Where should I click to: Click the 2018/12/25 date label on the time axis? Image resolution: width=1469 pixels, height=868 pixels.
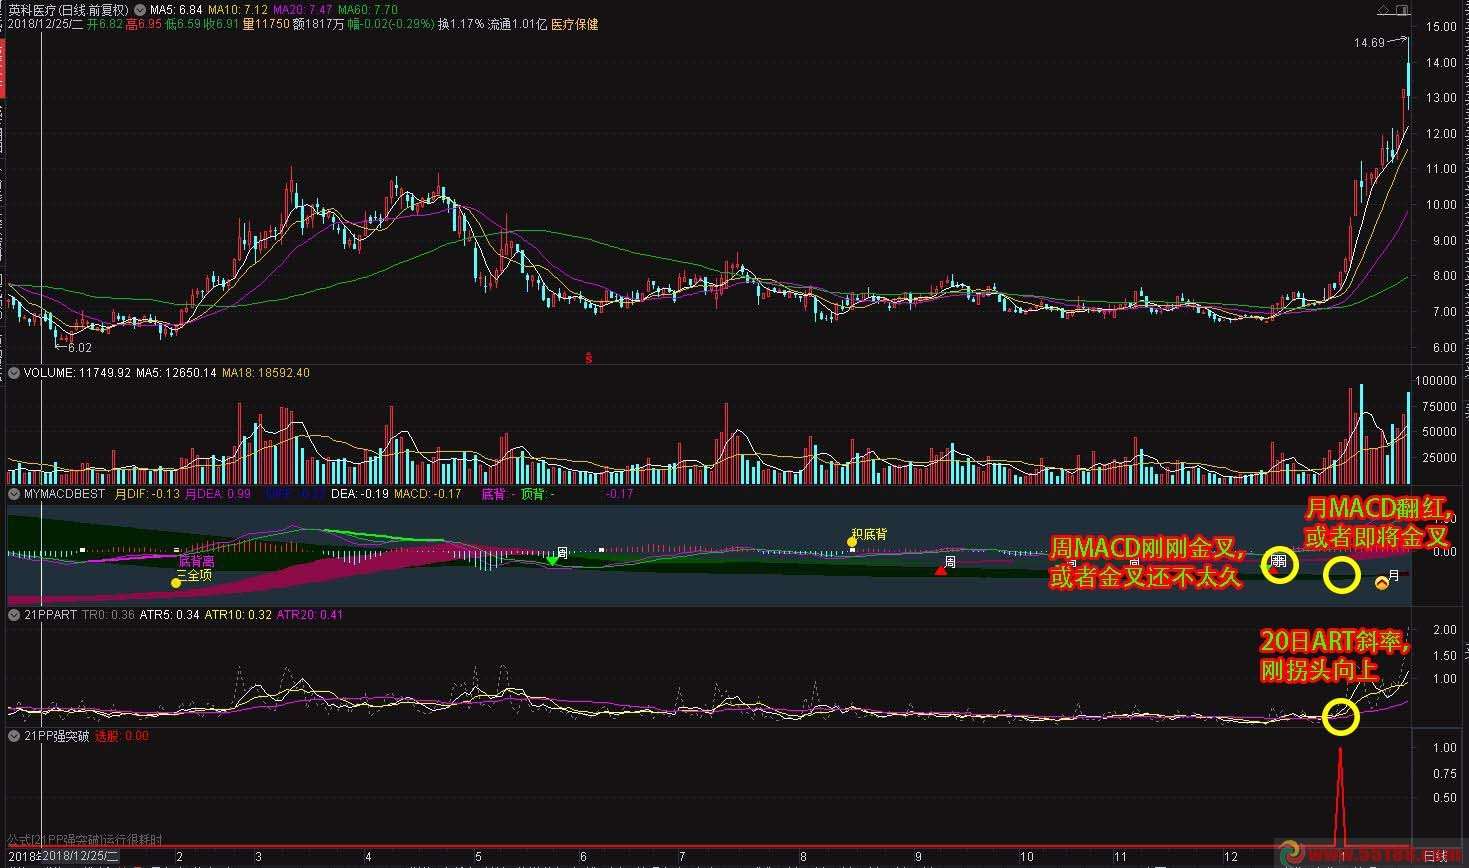80,857
